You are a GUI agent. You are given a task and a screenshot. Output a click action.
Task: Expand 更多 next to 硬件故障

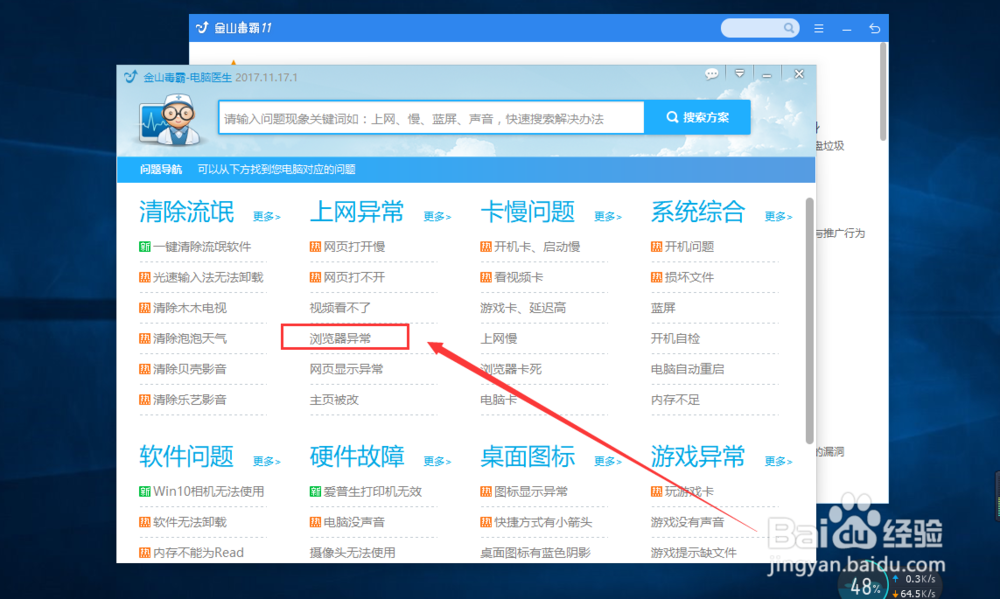coord(438,461)
